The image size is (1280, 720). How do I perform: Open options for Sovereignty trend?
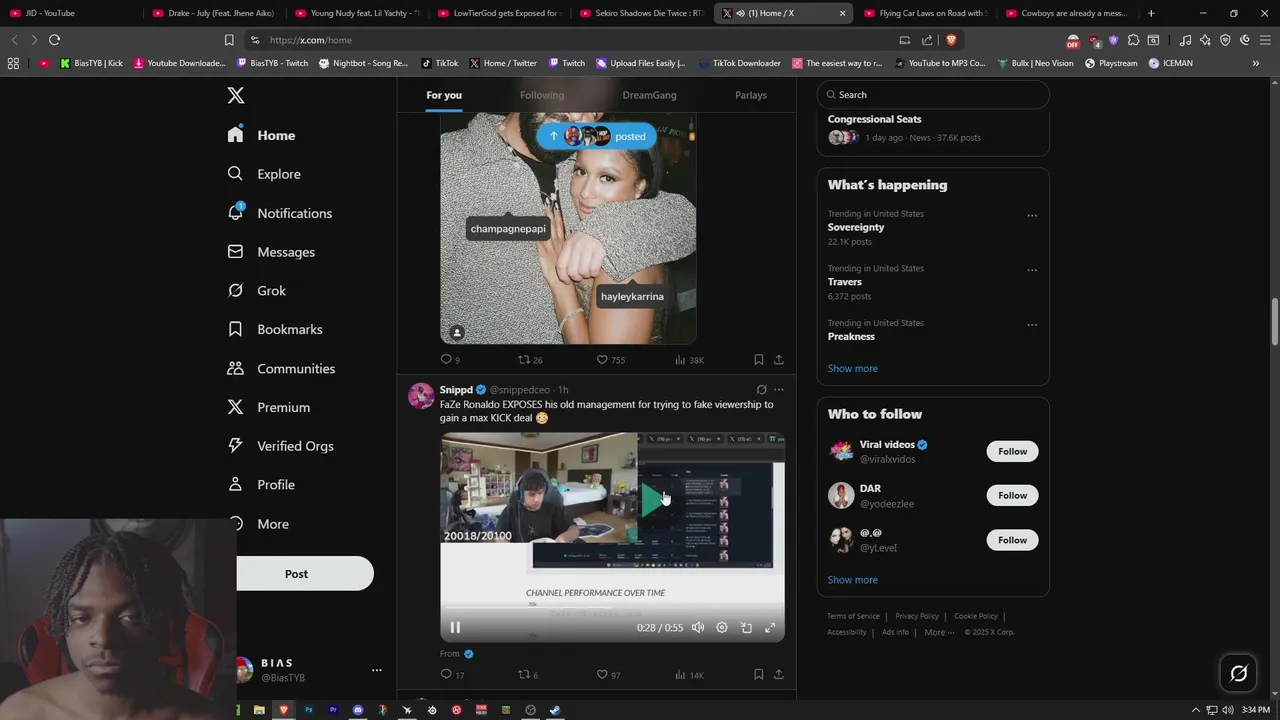tap(1032, 215)
